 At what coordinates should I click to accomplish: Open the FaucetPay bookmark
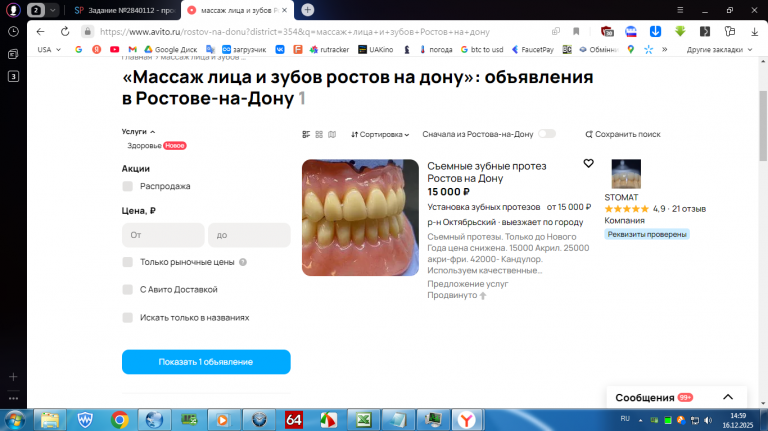pyautogui.click(x=532, y=49)
